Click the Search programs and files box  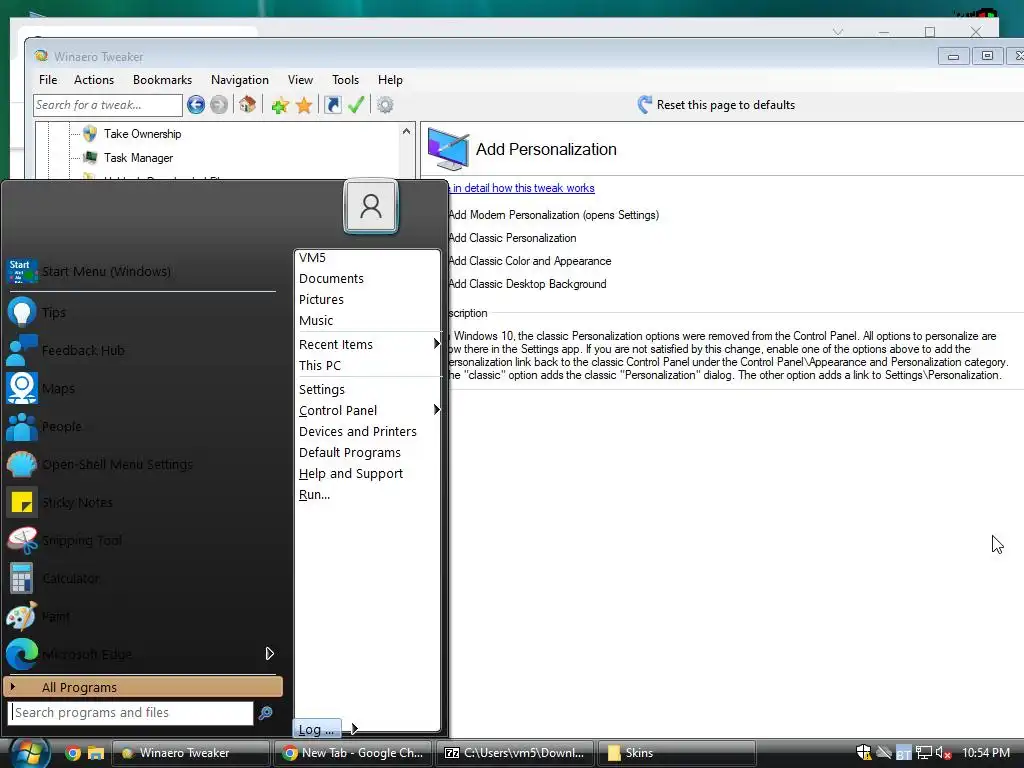click(x=131, y=712)
